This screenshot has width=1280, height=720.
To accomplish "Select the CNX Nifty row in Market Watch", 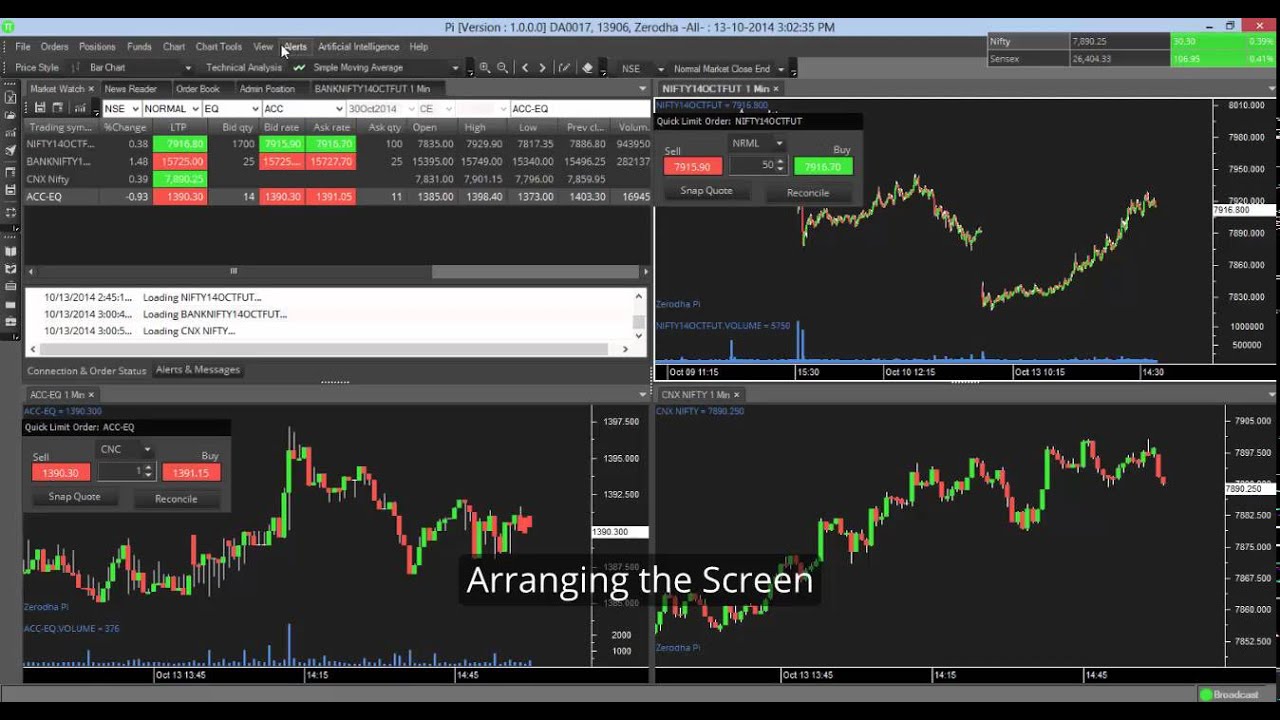I will pyautogui.click(x=338, y=179).
